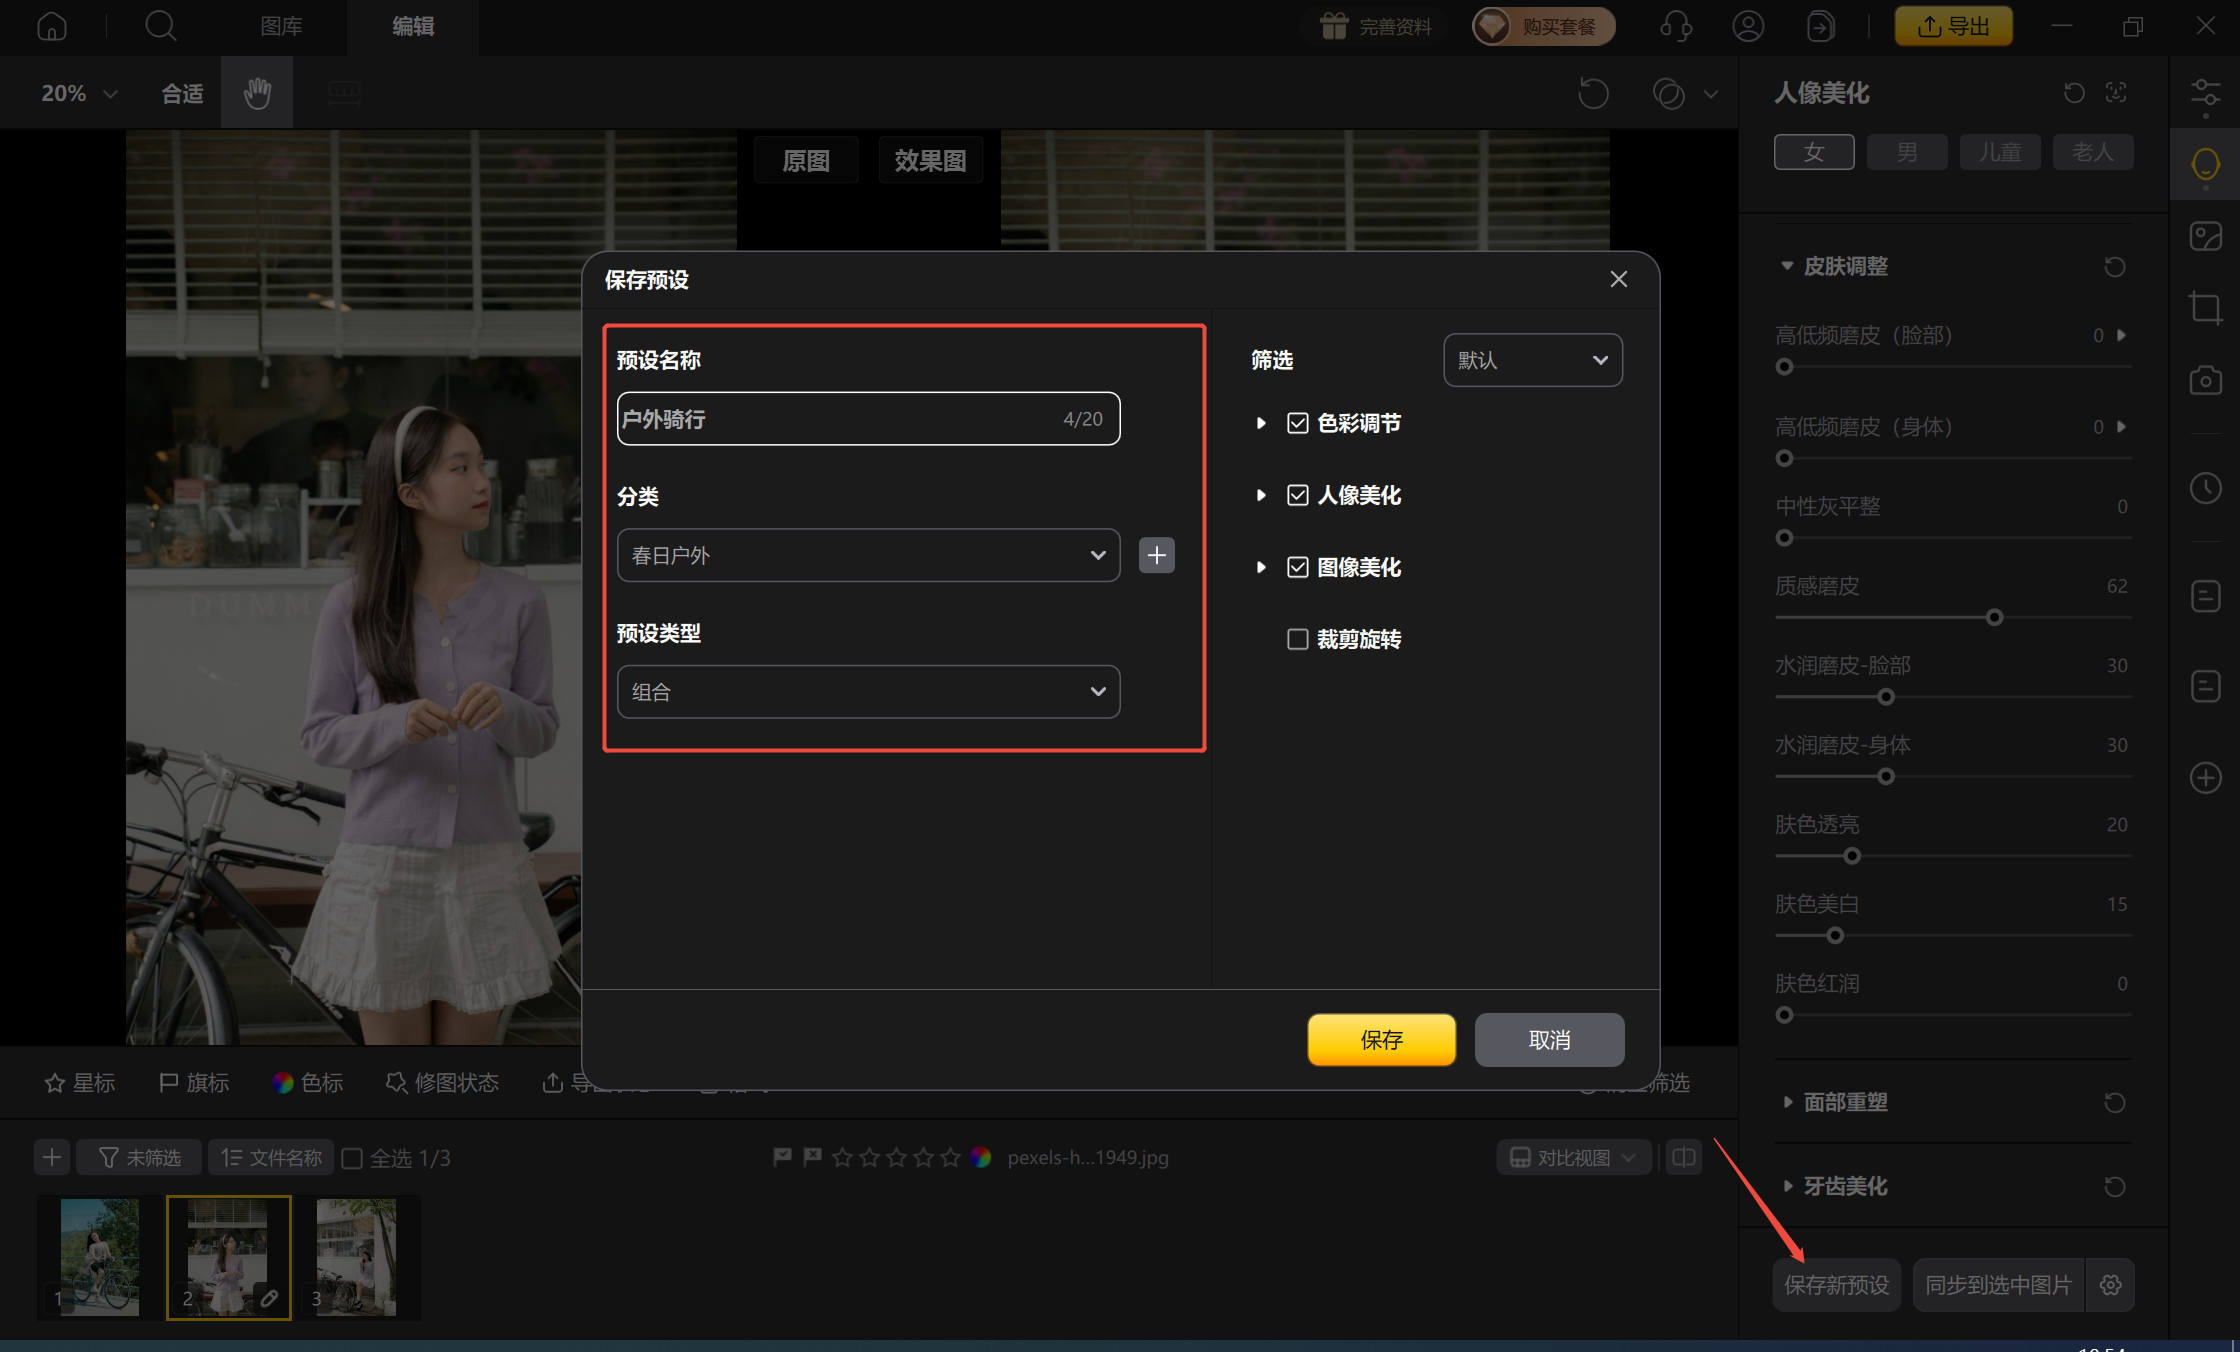Enable the 裁剪旋转 checkbox

click(1297, 639)
